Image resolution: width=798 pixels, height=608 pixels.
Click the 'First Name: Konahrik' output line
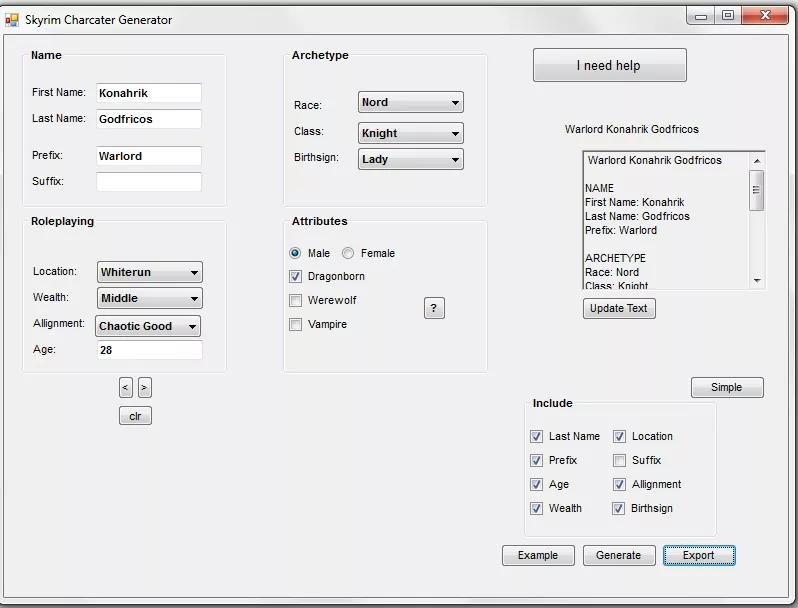point(635,202)
